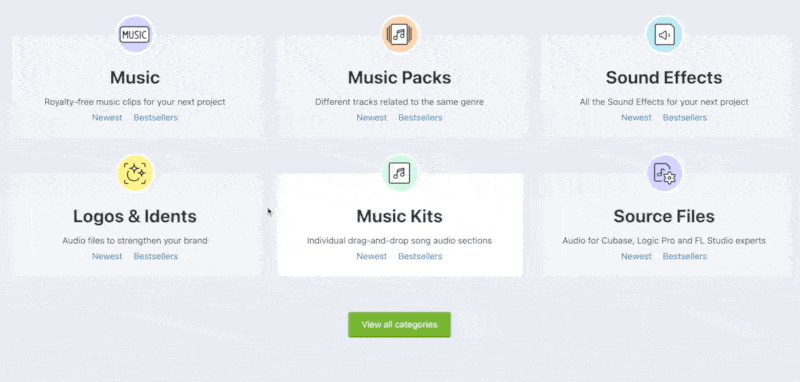The width and height of the screenshot is (800, 382).
Task: Click the Music Kits note icon
Action: pyautogui.click(x=399, y=173)
